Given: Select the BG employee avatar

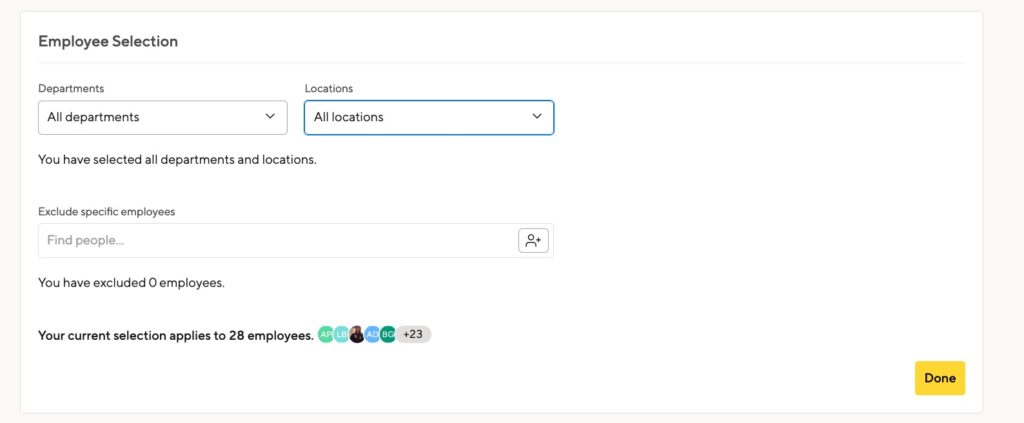Looking at the screenshot, I should 388,334.
